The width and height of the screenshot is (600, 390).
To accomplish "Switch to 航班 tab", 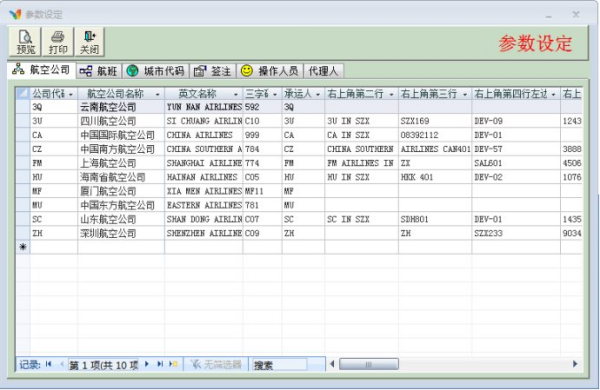I will 99,71.
